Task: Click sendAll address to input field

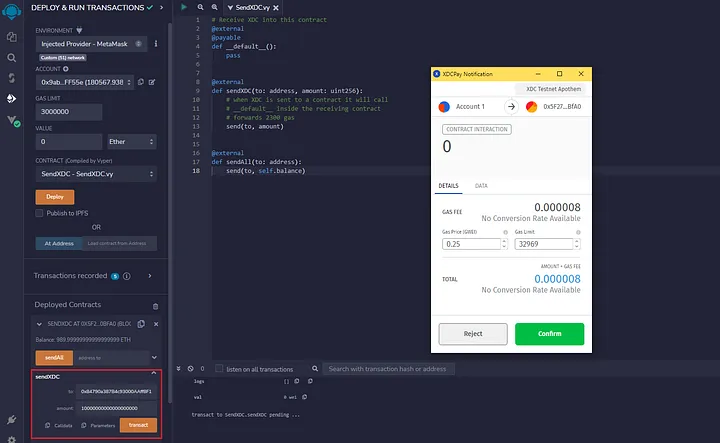Action: click(112, 358)
